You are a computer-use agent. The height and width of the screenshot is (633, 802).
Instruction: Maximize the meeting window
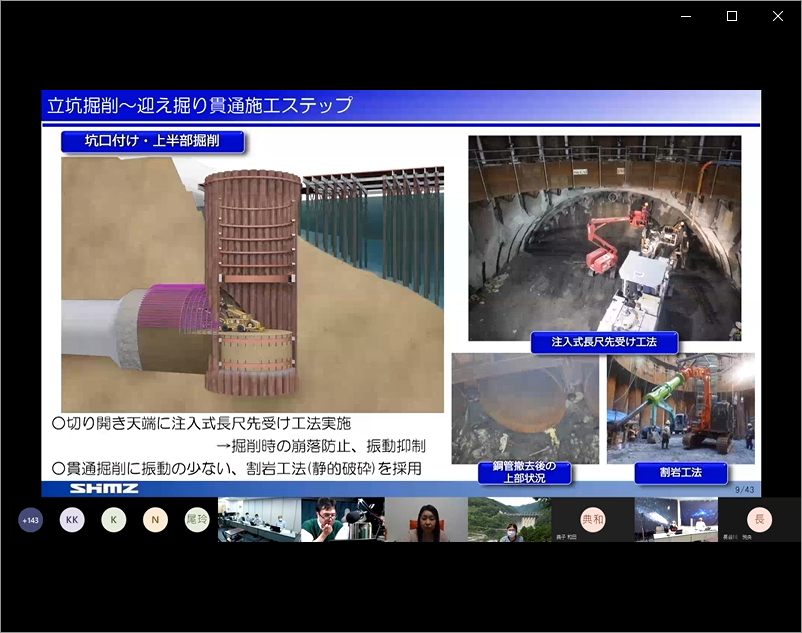(x=731, y=16)
